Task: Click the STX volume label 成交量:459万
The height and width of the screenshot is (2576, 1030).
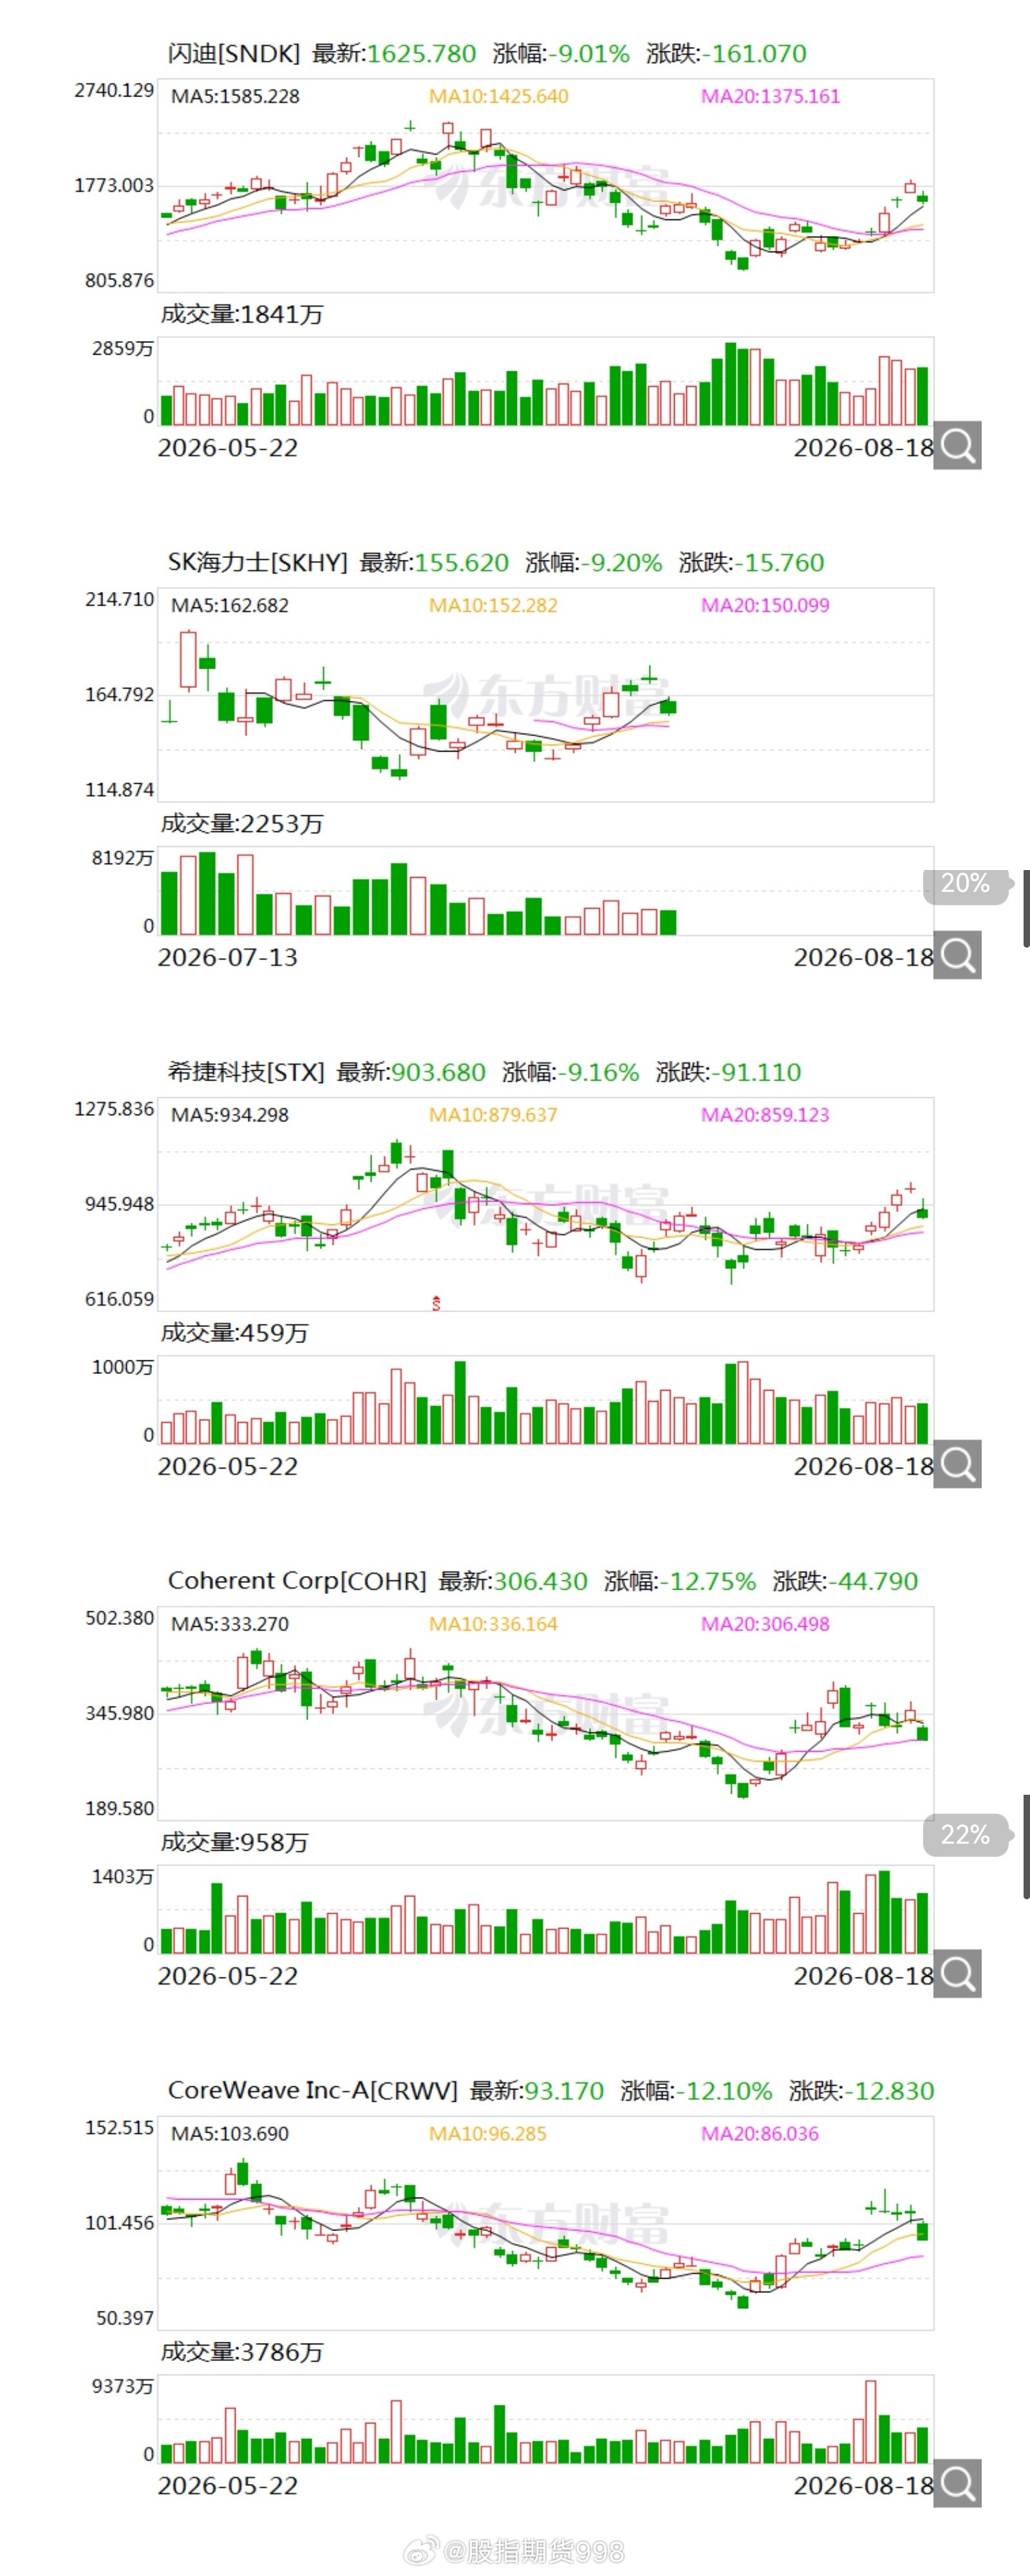Action: [235, 1333]
